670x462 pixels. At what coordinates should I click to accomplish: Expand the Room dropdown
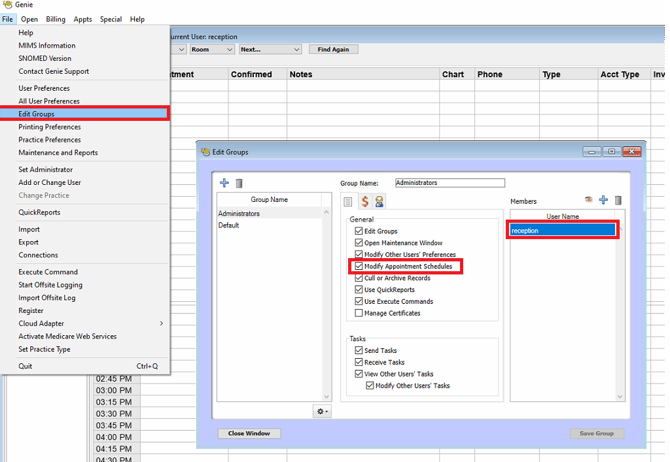(x=211, y=49)
